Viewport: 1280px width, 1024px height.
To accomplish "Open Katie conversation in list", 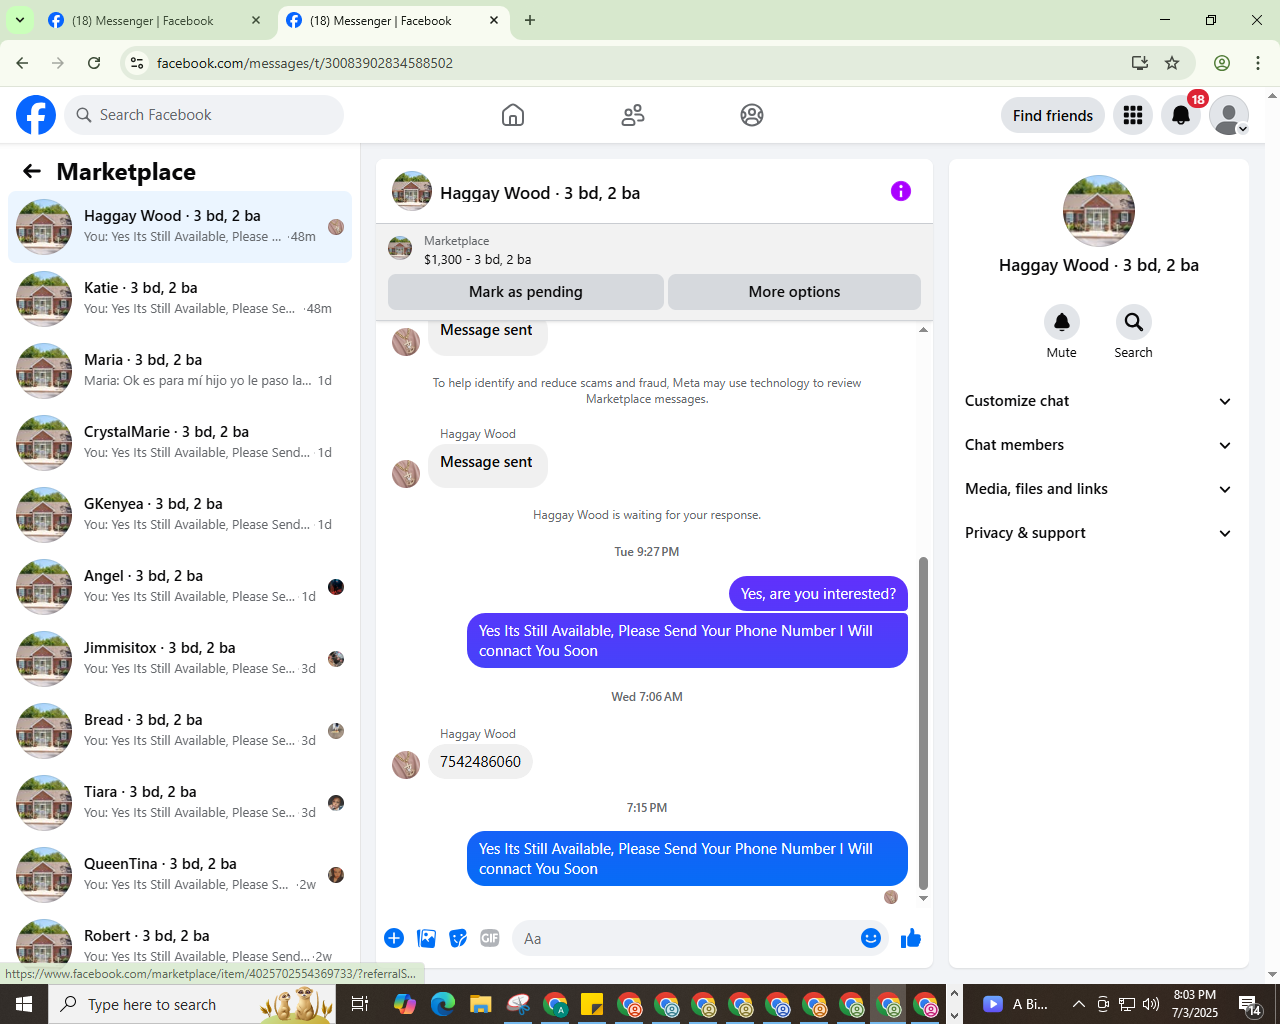I will tap(180, 299).
